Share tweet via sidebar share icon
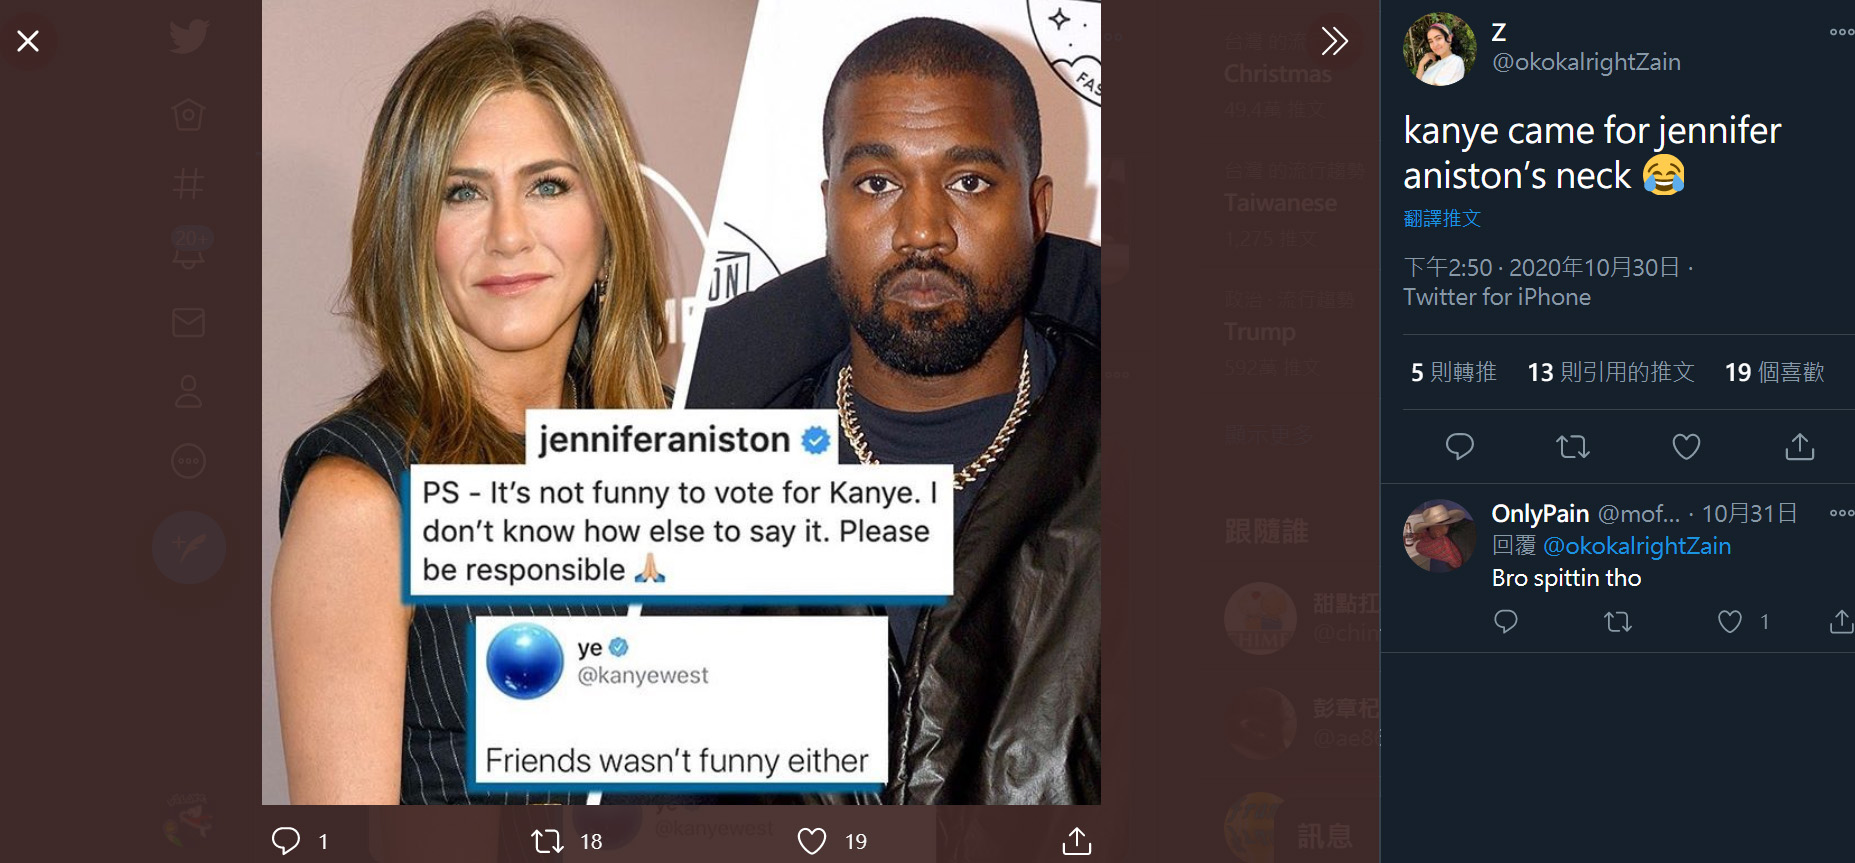 (x=1800, y=446)
